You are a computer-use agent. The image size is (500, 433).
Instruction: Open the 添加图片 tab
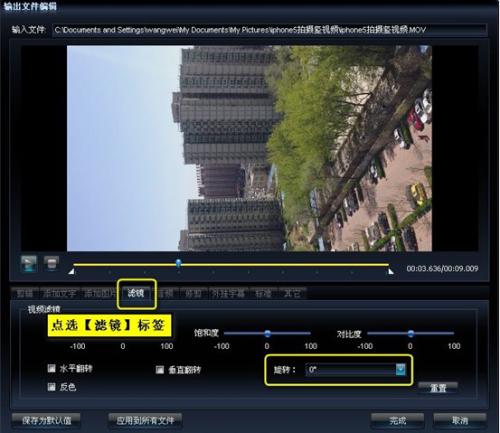(x=99, y=293)
